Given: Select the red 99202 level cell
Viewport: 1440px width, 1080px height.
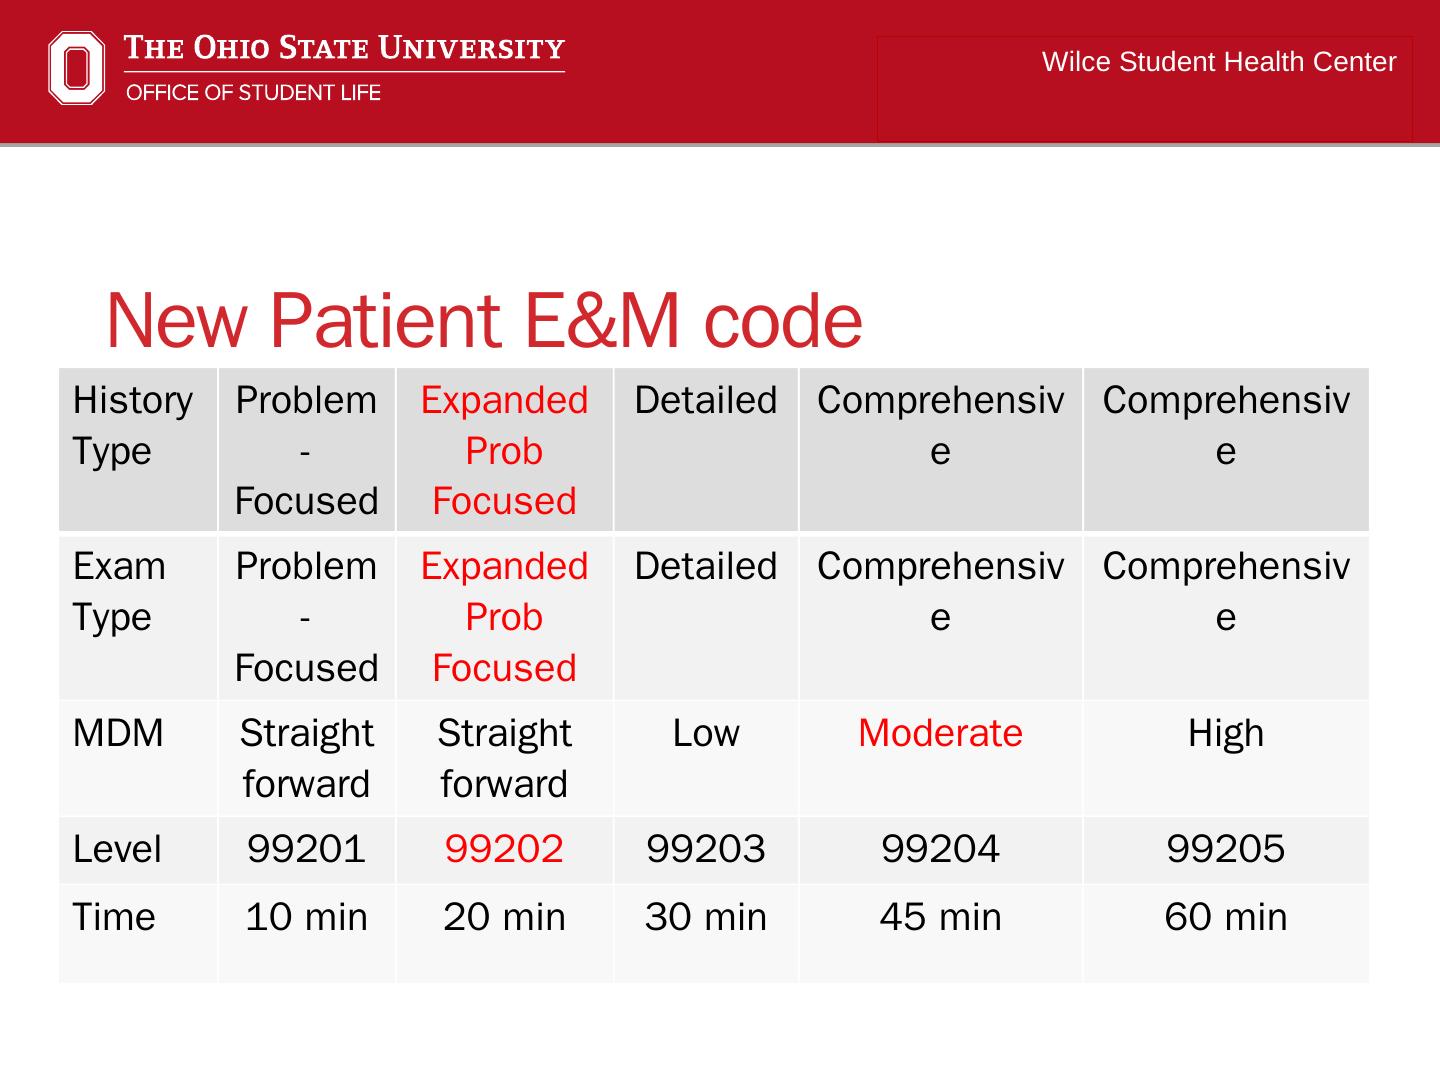Looking at the screenshot, I should tap(504, 849).
